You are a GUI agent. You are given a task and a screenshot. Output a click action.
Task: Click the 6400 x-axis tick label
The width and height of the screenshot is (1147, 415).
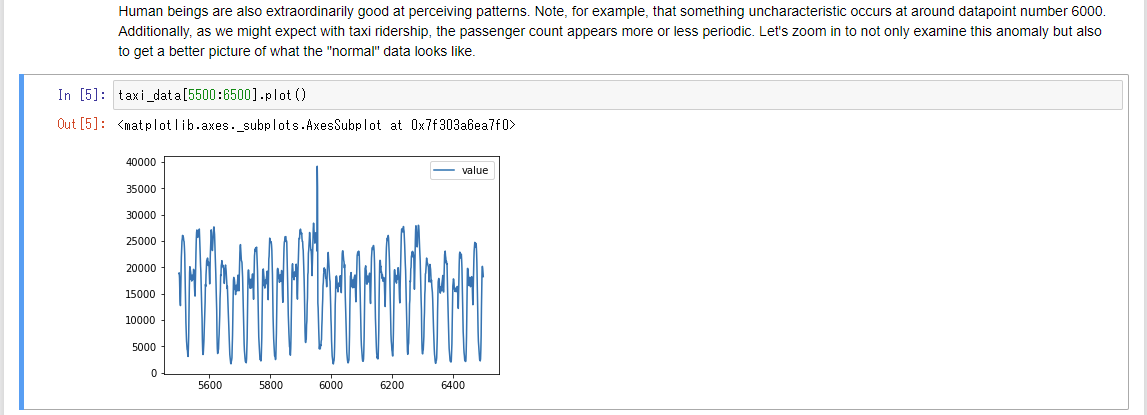[x=453, y=385]
